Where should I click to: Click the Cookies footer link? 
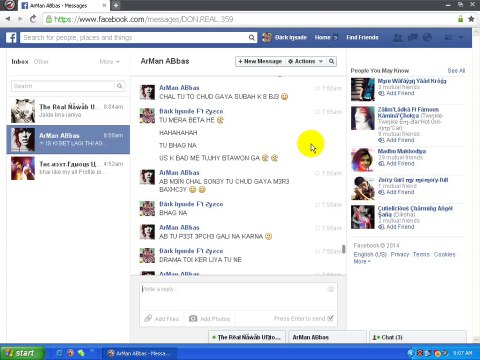[444, 254]
